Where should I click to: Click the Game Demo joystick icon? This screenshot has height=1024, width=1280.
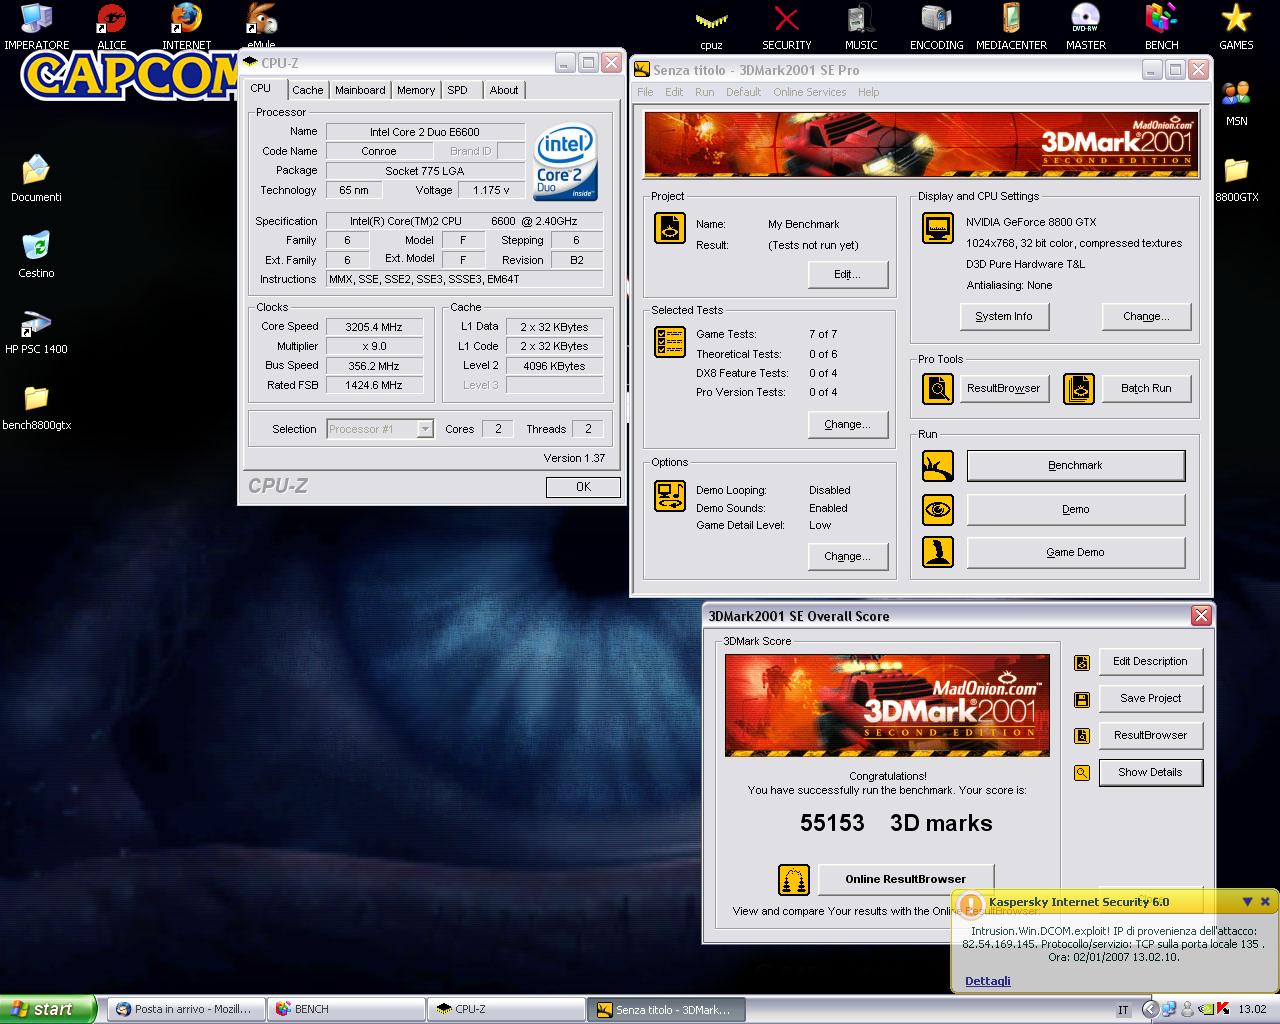coord(938,552)
